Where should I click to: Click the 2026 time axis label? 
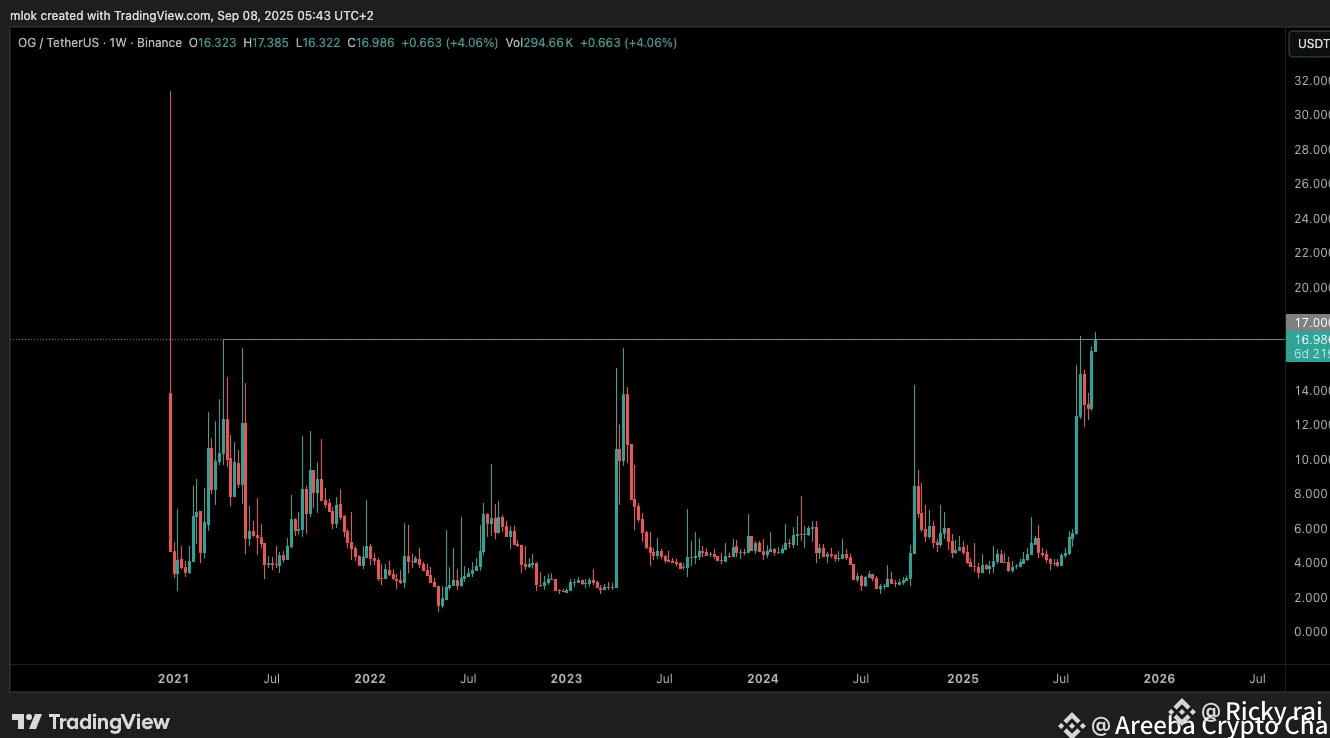[x=1159, y=679]
